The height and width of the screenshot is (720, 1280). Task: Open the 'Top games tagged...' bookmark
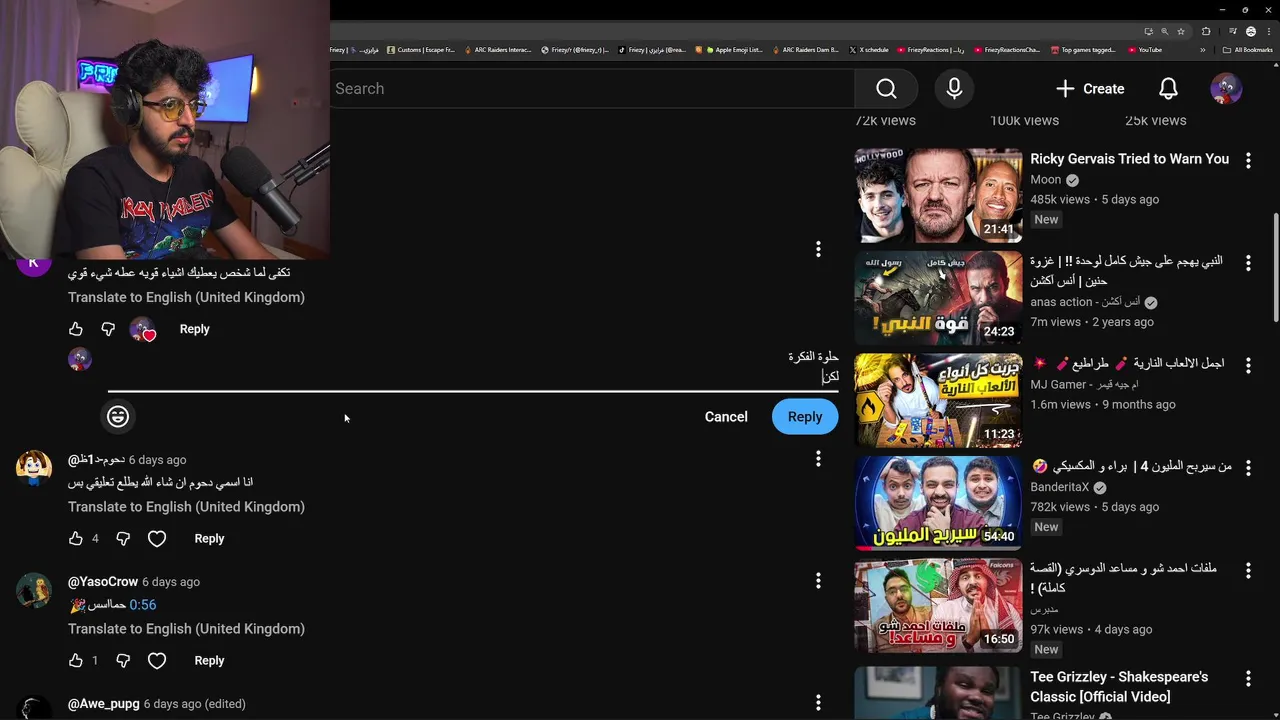[1083, 49]
